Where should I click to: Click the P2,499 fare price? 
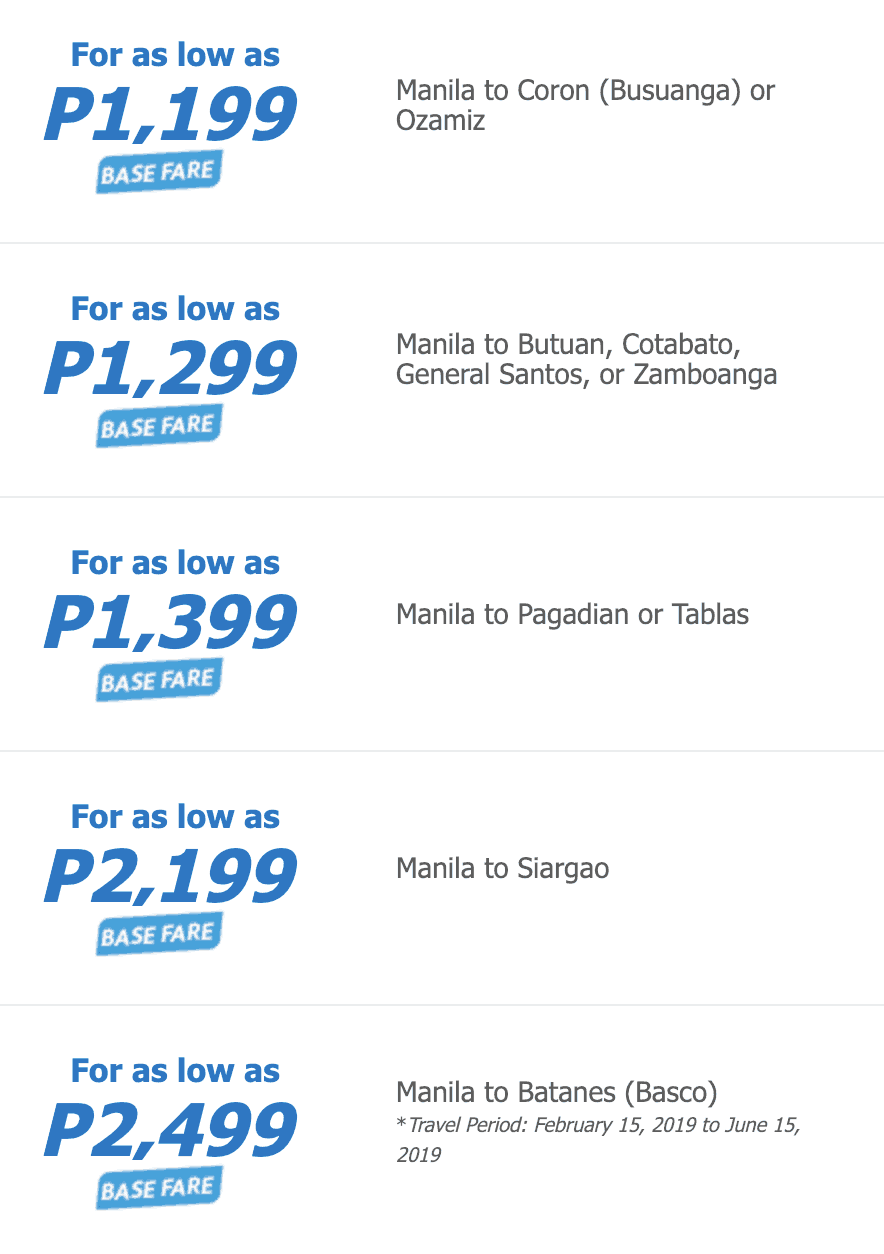coord(171,1131)
